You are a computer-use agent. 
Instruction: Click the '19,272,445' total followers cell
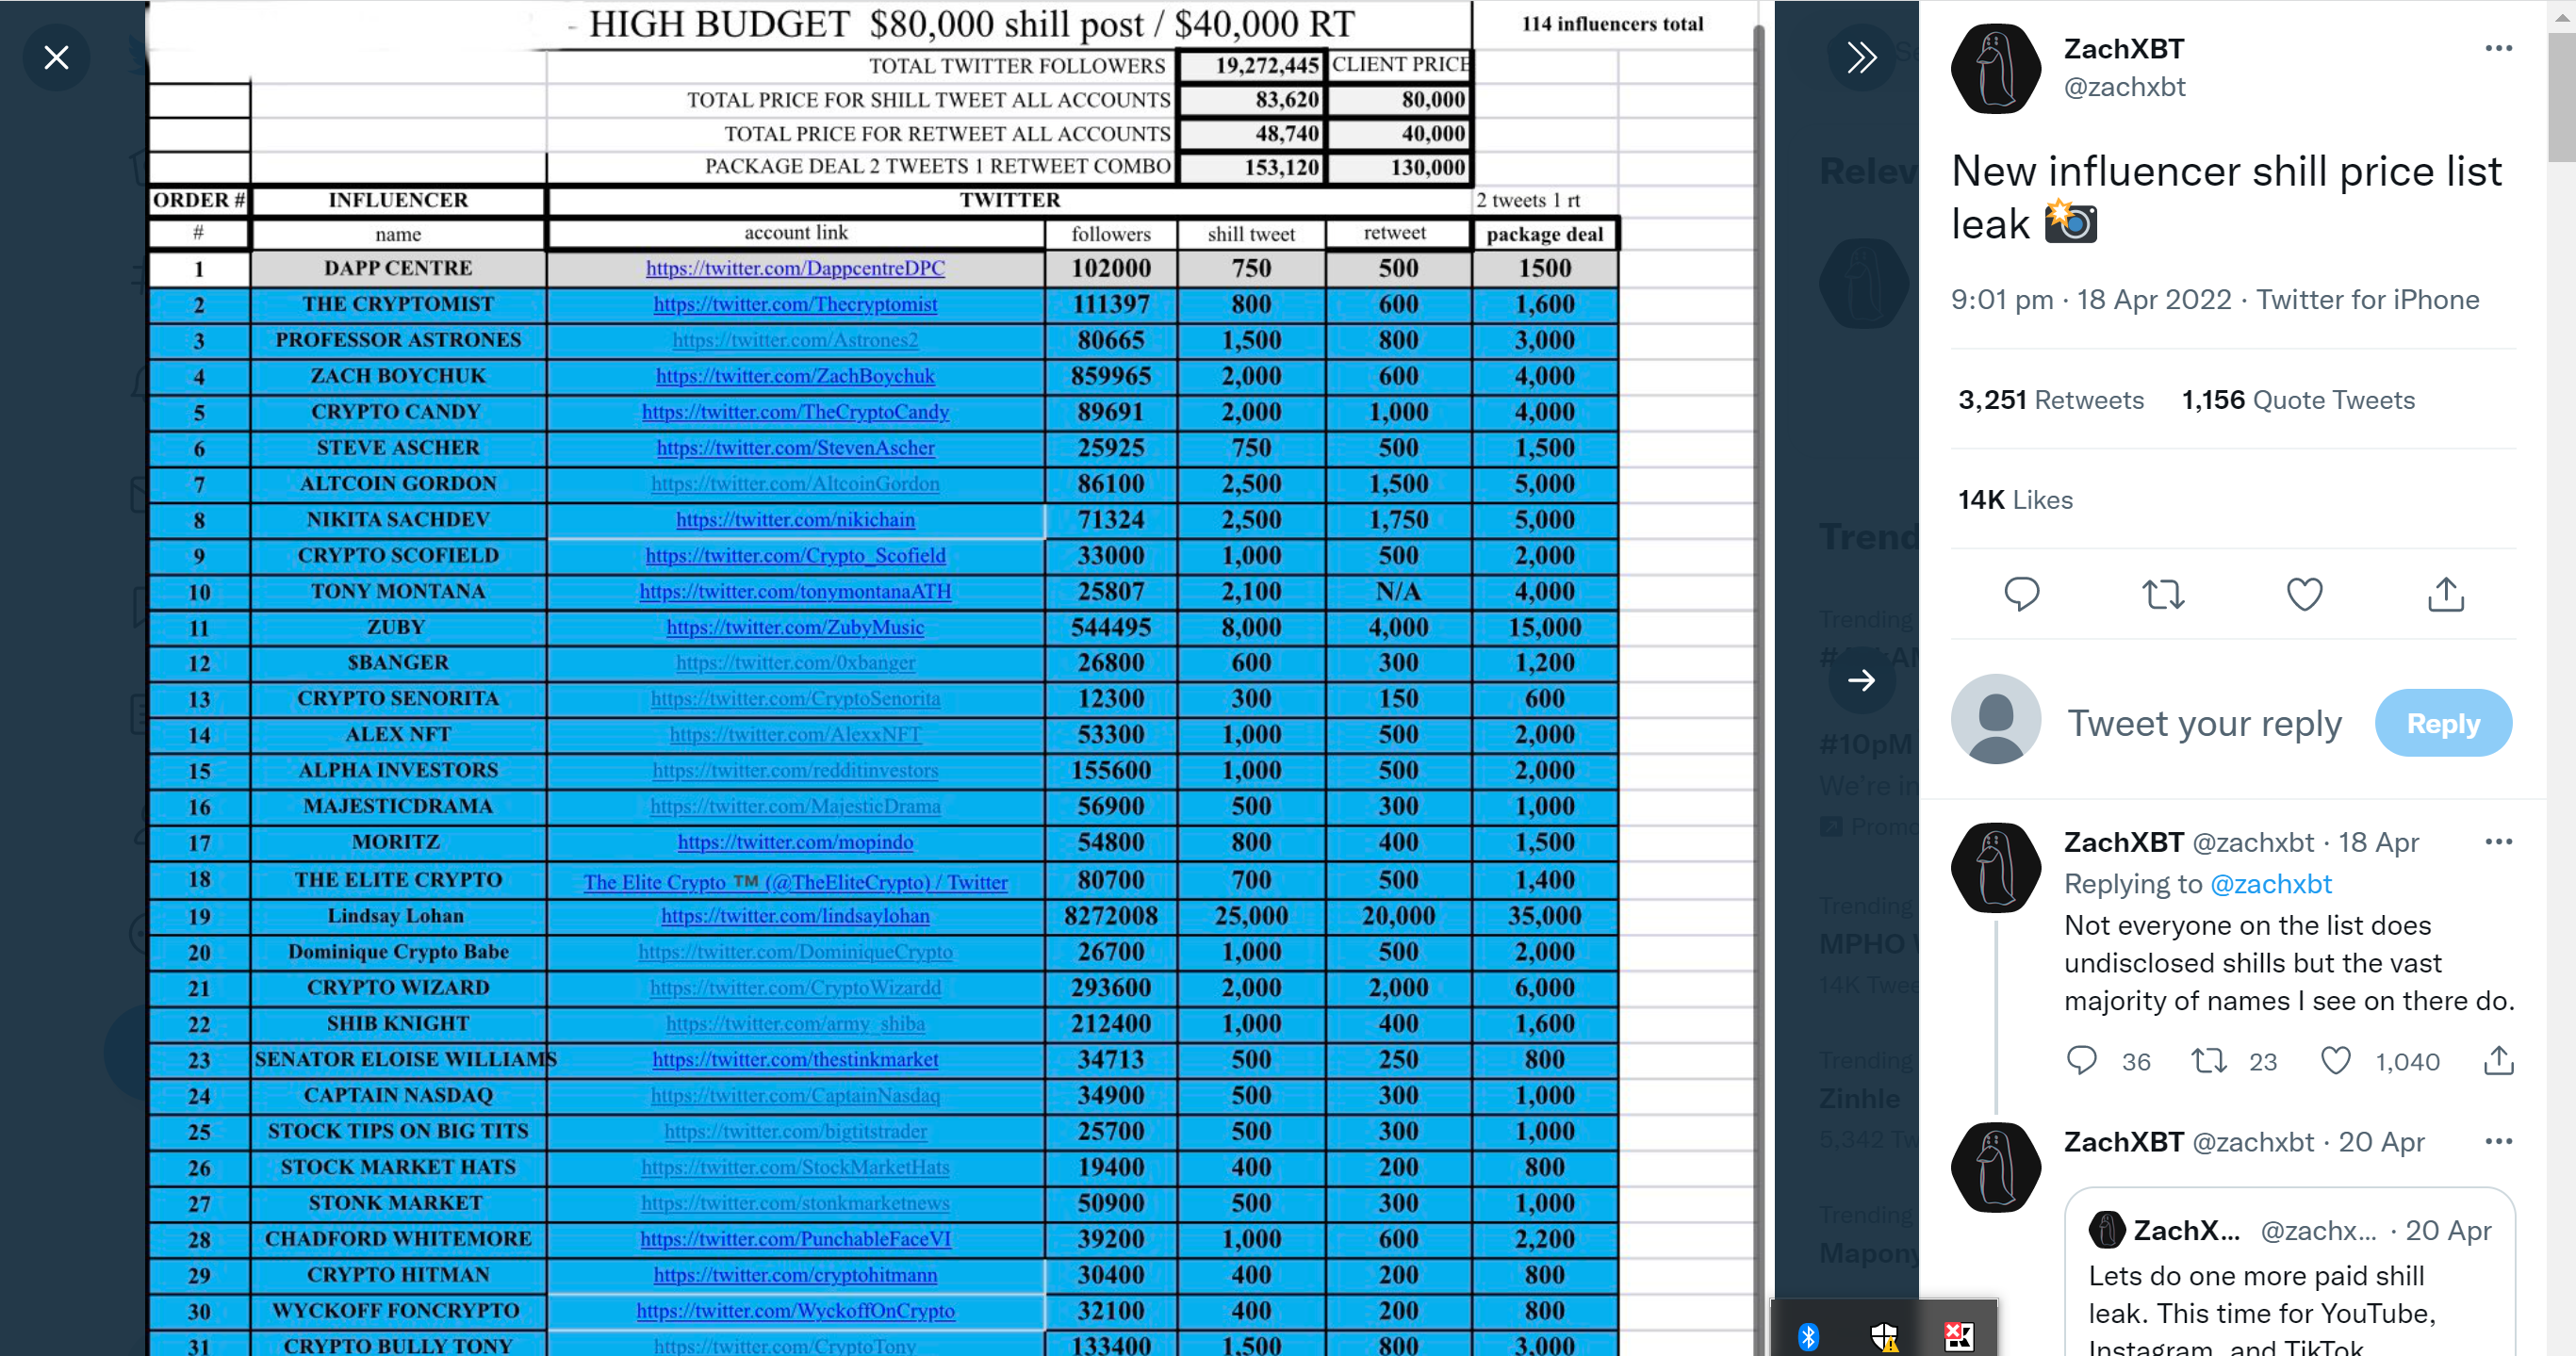coord(1251,65)
